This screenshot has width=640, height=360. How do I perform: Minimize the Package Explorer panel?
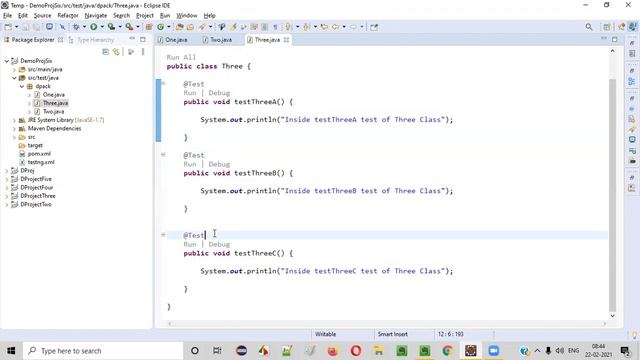pos(132,39)
